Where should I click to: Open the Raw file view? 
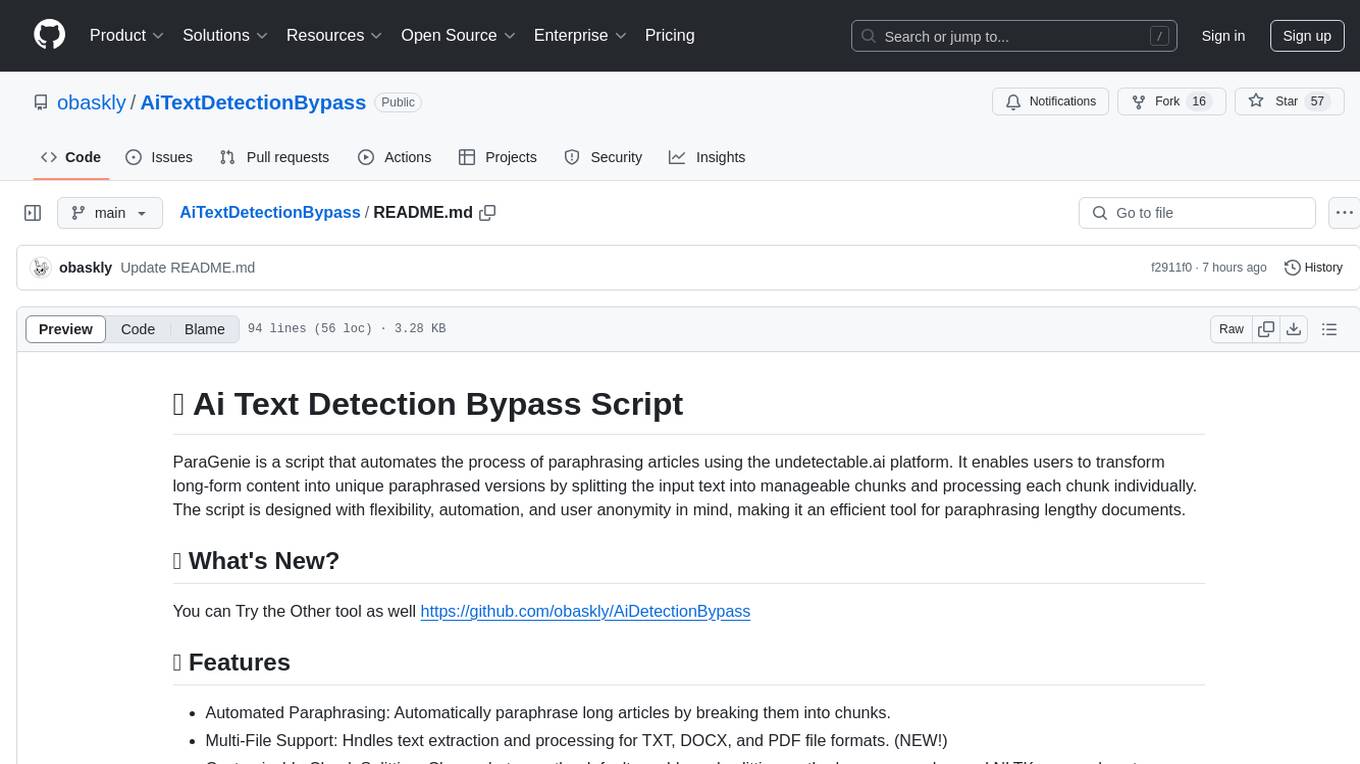coord(1231,329)
